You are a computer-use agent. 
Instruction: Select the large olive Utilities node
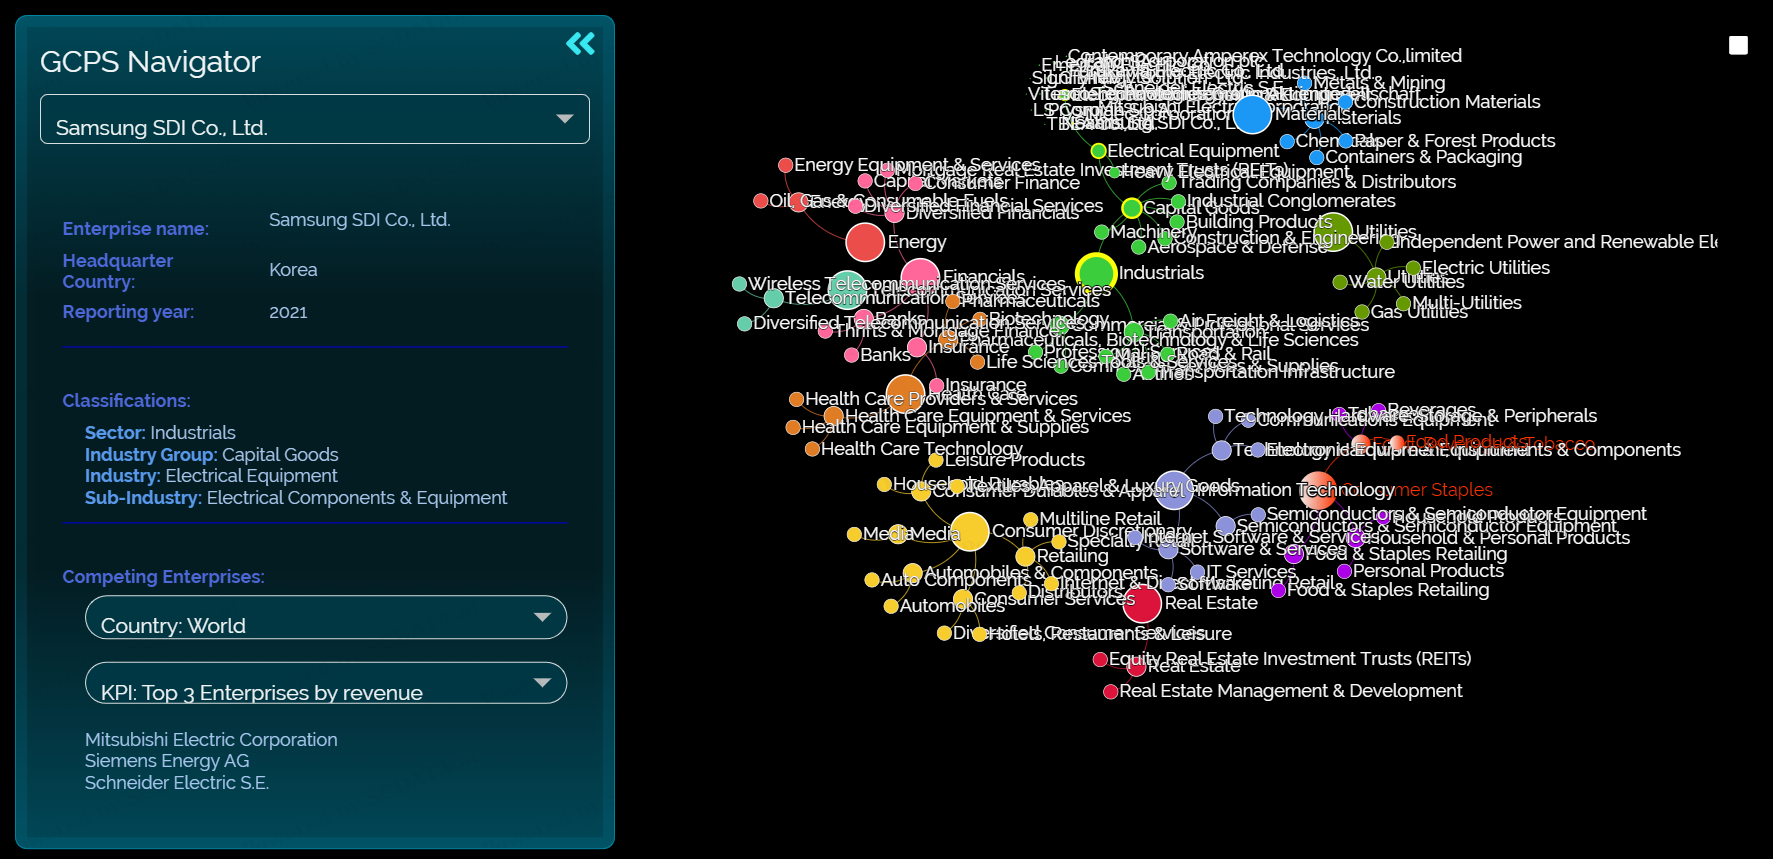[1333, 232]
